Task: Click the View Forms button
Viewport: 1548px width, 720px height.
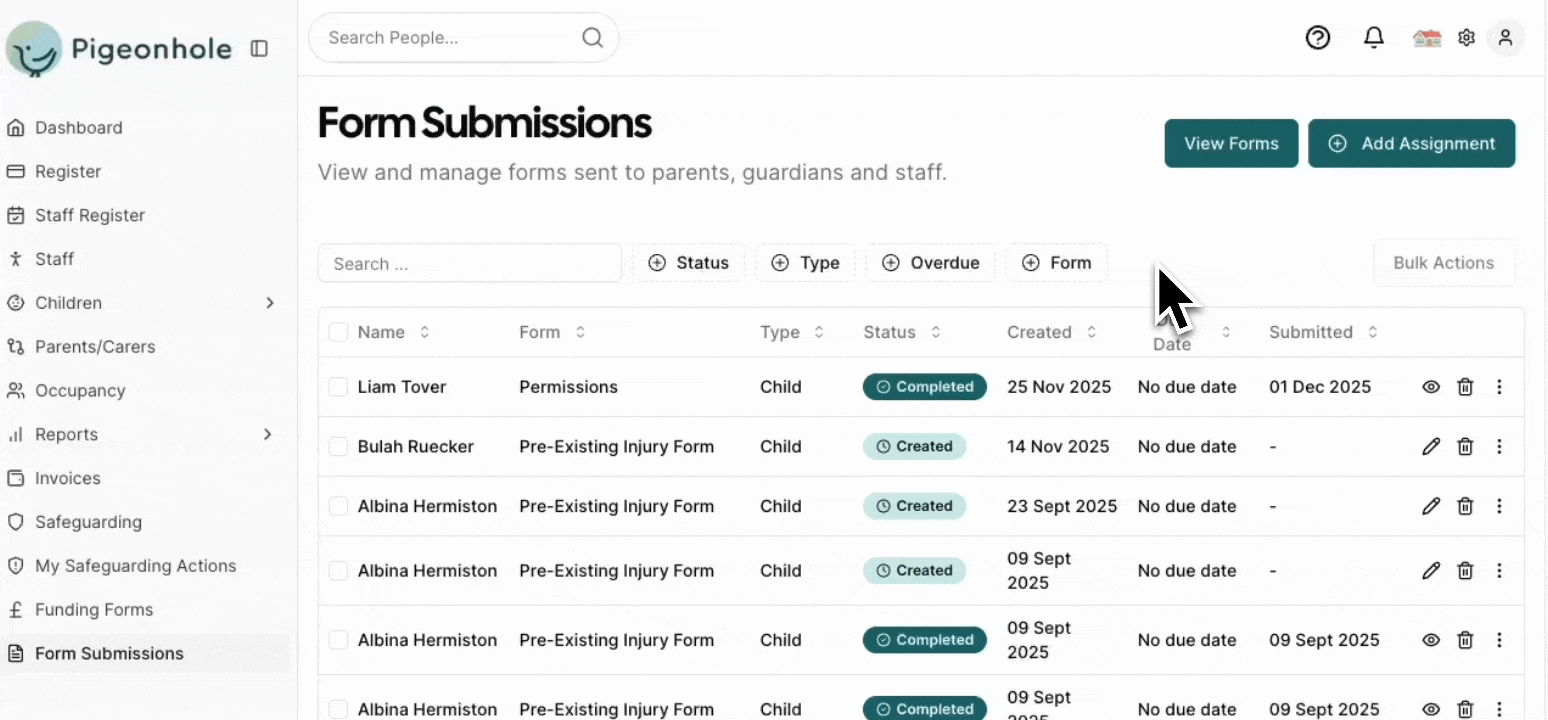Action: click(x=1231, y=143)
